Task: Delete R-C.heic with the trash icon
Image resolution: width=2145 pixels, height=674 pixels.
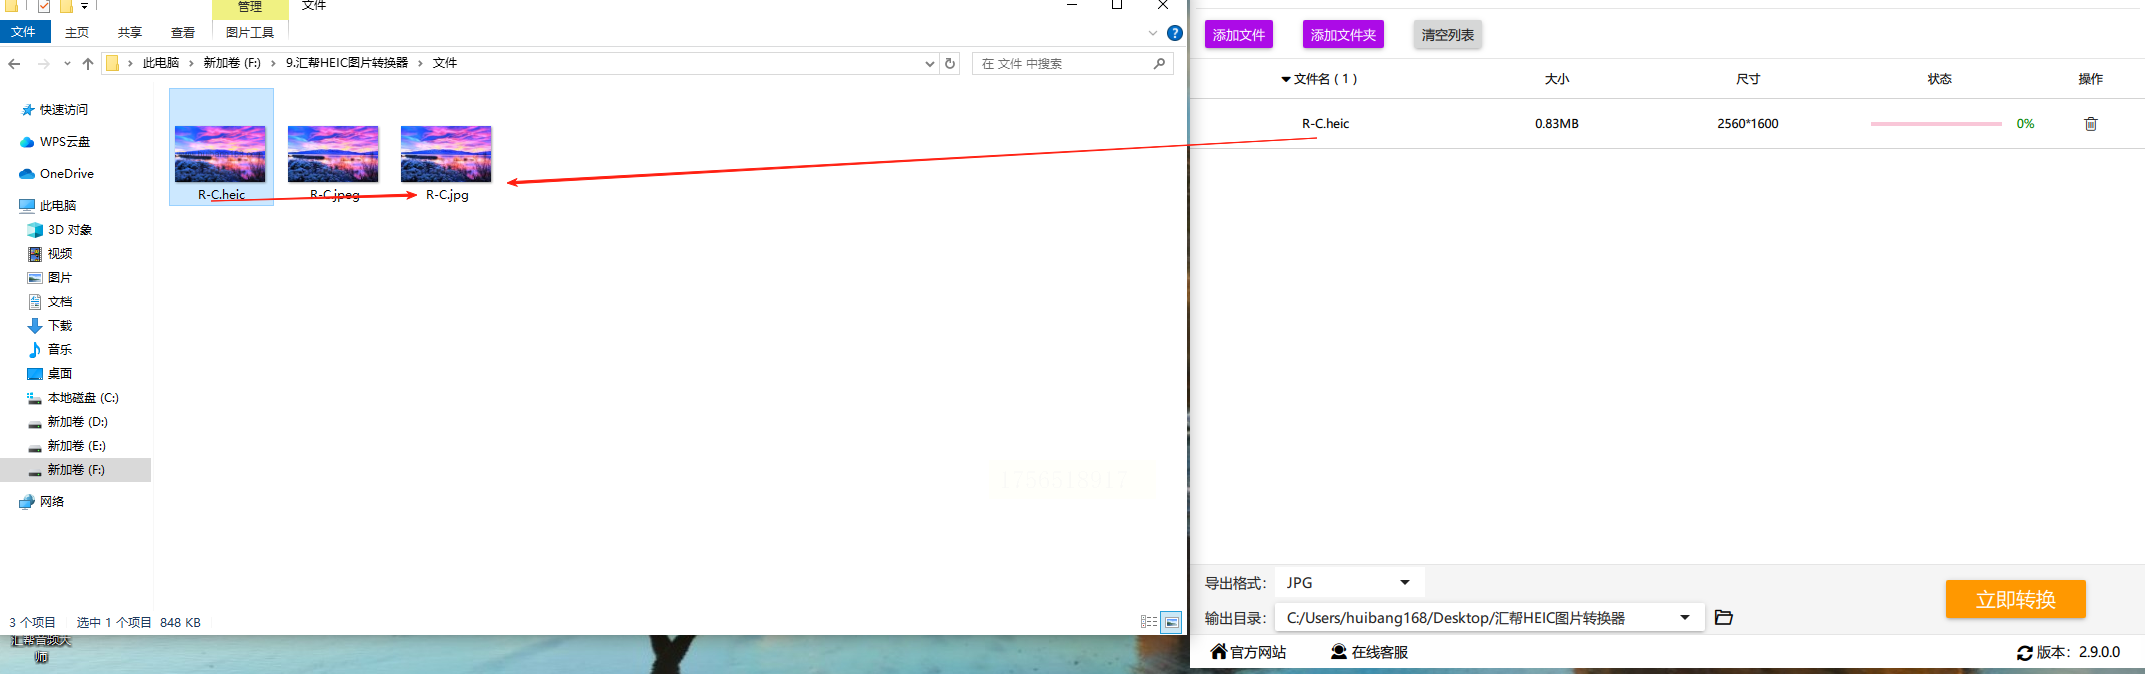Action: [x=2090, y=124]
